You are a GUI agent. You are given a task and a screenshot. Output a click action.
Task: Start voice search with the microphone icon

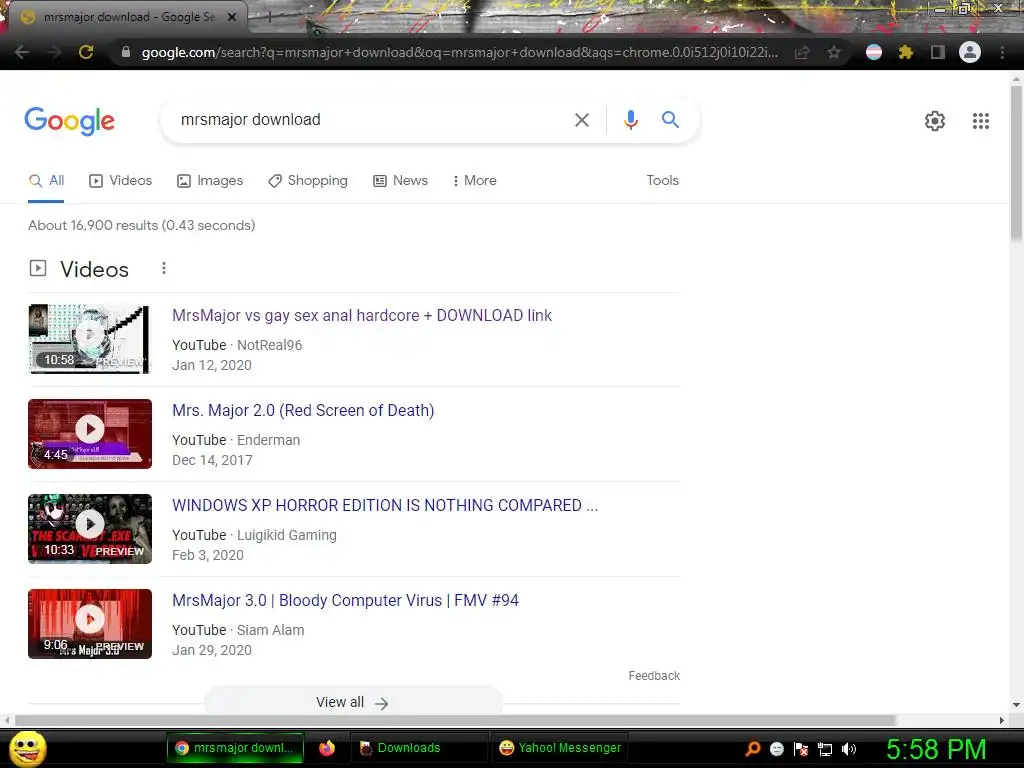[630, 120]
